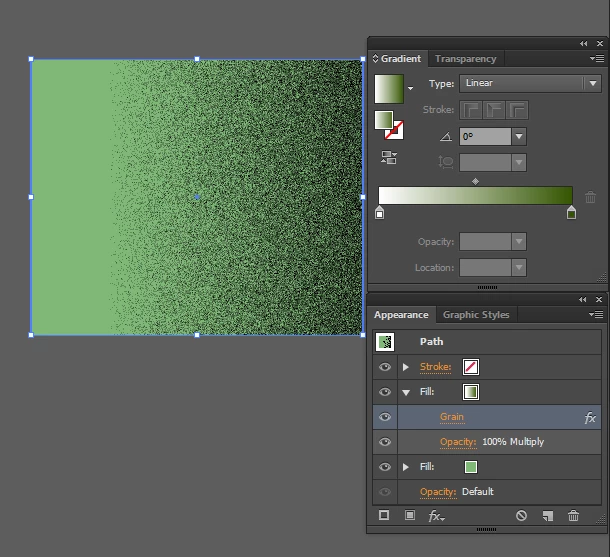
Task: Collapse the gradient Fill row
Action: tap(406, 392)
